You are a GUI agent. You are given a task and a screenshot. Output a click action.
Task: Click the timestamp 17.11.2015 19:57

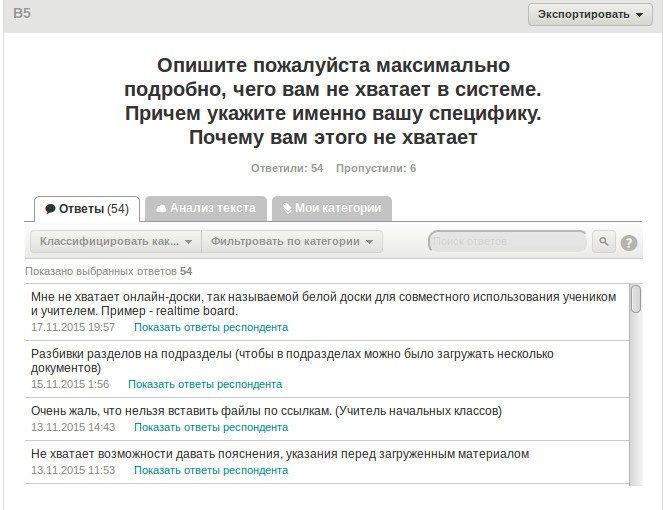pos(73,327)
